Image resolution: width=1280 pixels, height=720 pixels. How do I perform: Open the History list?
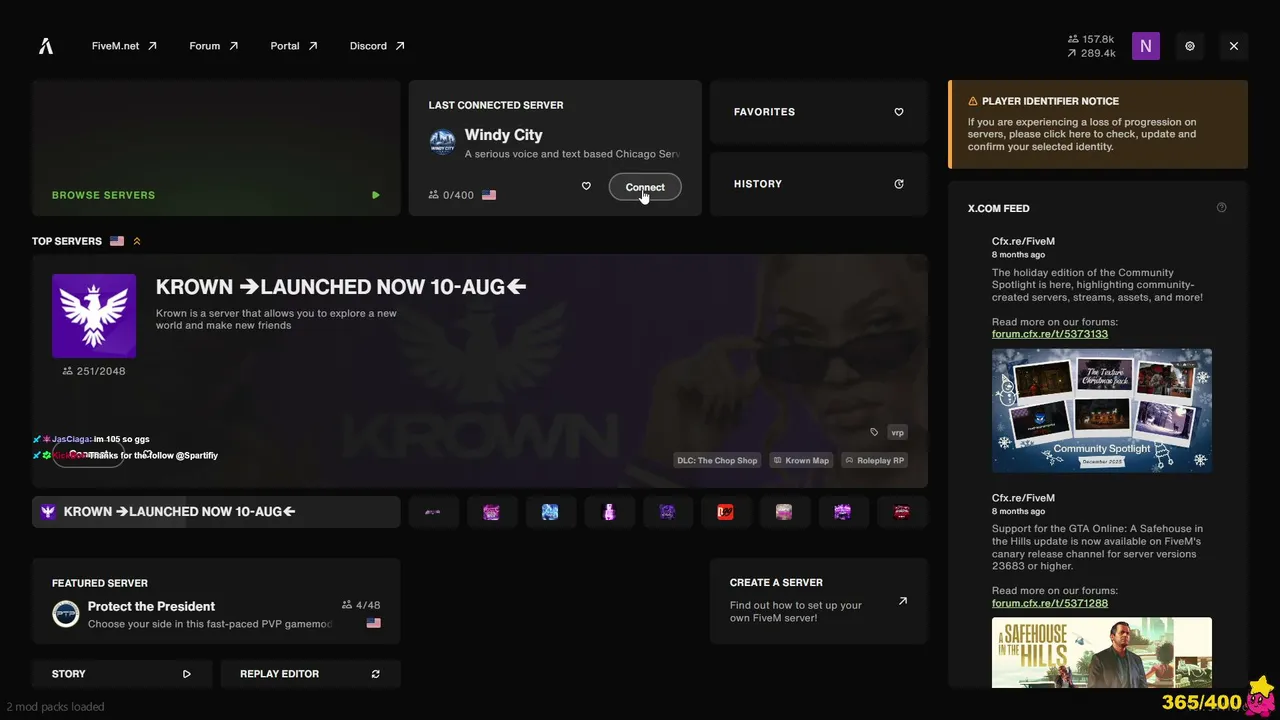click(x=819, y=184)
